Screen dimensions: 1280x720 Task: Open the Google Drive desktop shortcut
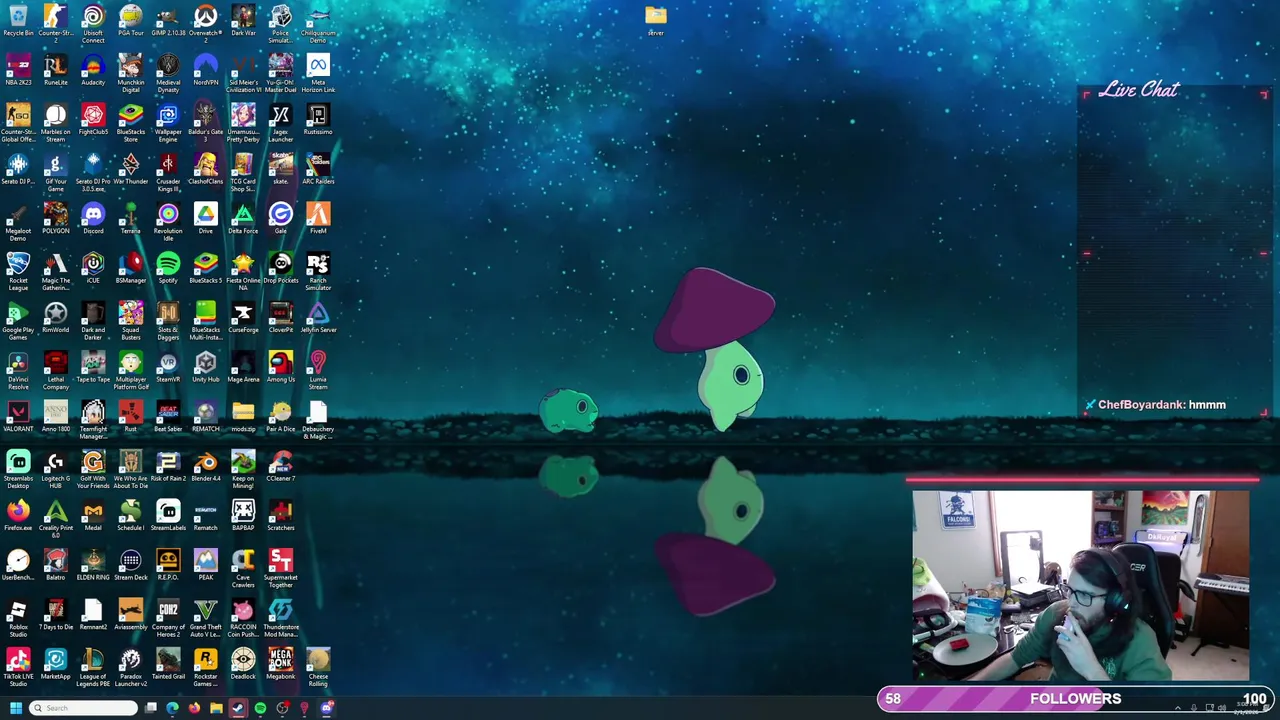coord(205,219)
